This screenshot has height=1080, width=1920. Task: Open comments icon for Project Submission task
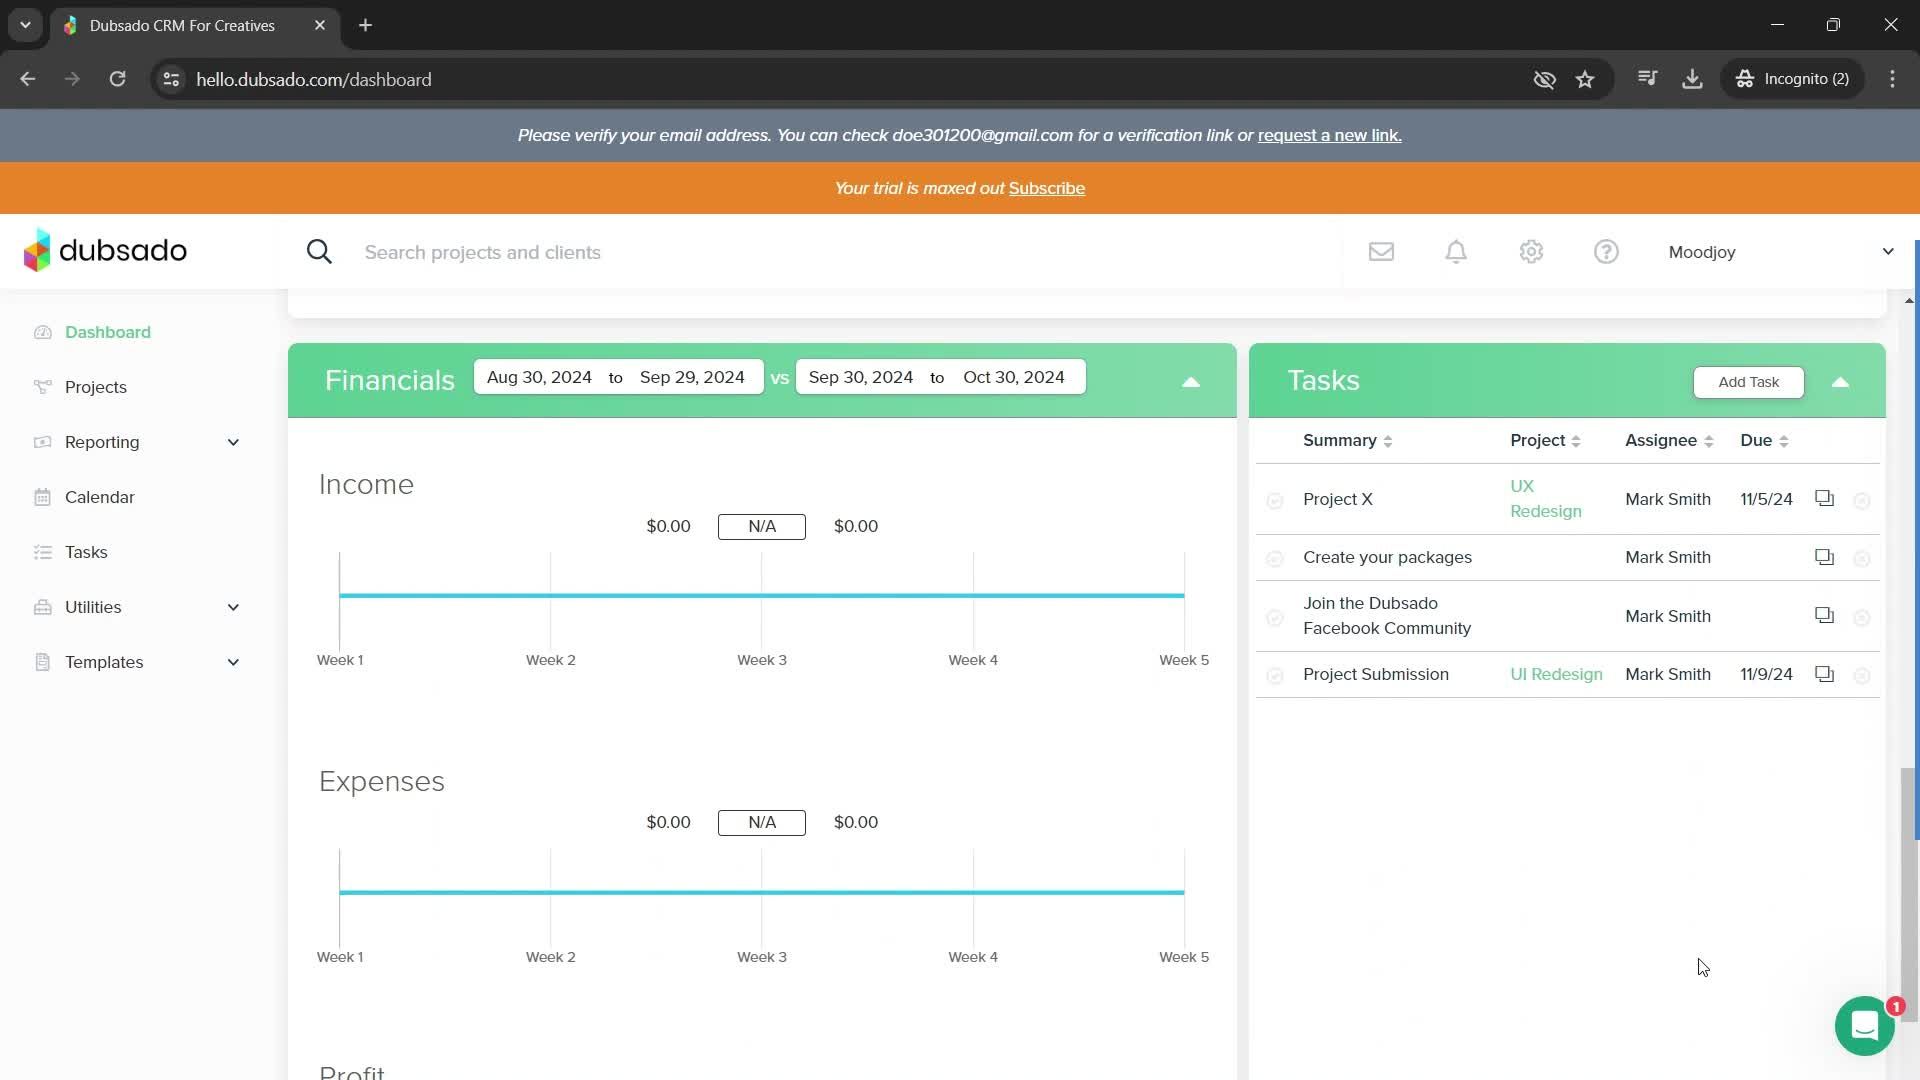(1824, 674)
